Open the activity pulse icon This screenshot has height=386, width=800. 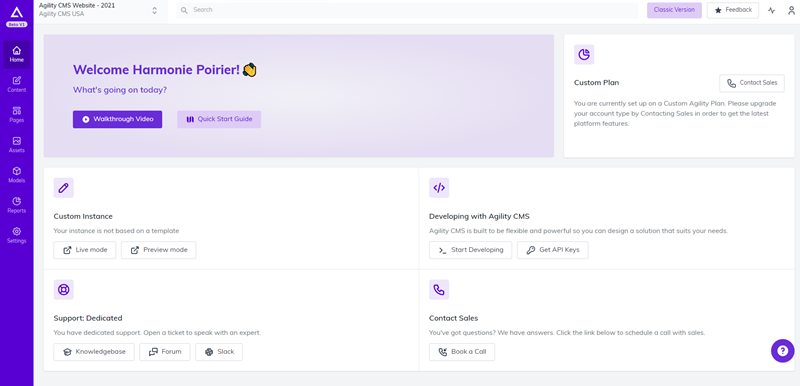pos(771,10)
